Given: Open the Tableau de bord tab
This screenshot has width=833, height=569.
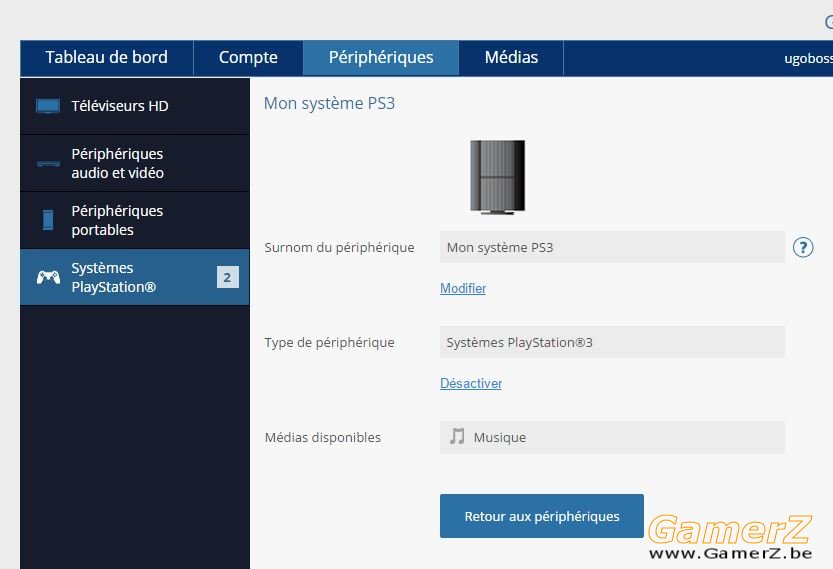Looking at the screenshot, I should (x=106, y=57).
